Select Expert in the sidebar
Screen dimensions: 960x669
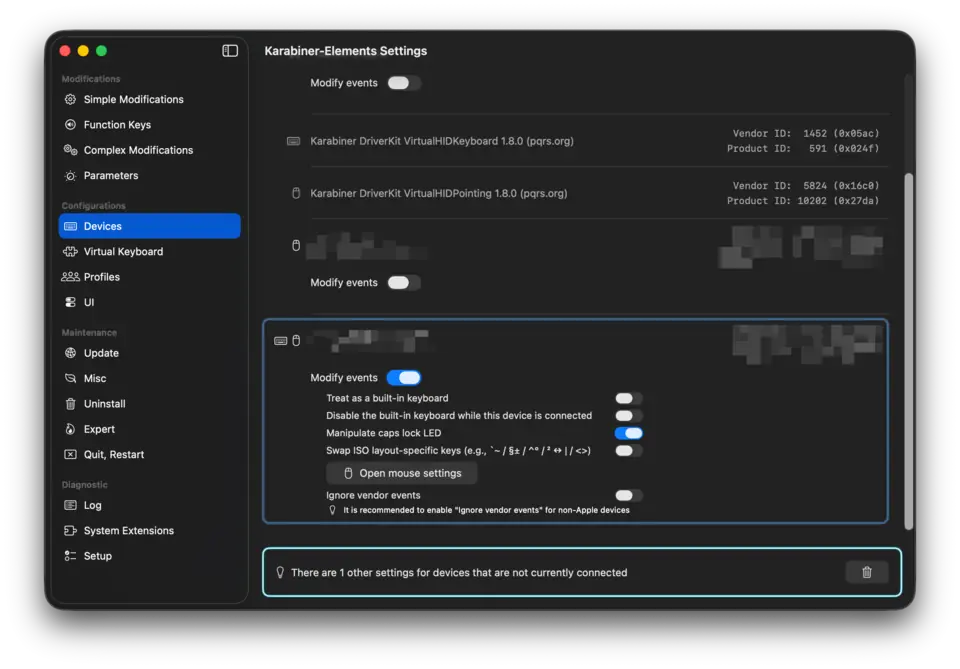click(149, 429)
